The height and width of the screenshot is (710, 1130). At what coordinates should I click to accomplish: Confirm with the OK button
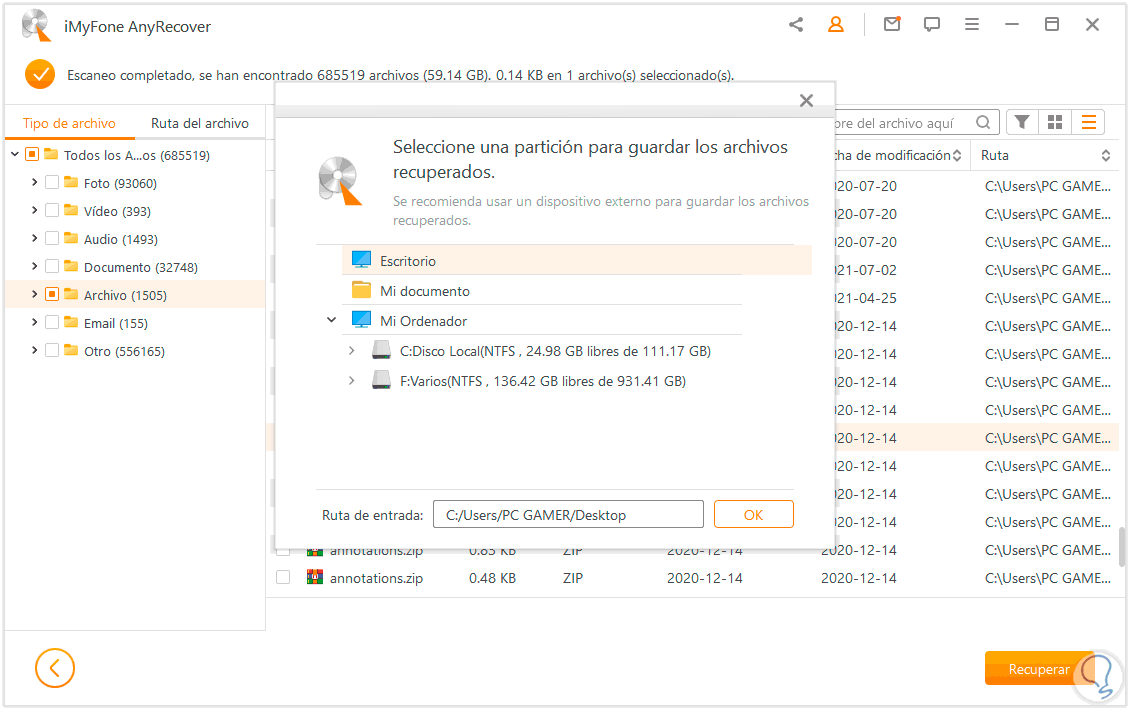pyautogui.click(x=753, y=514)
